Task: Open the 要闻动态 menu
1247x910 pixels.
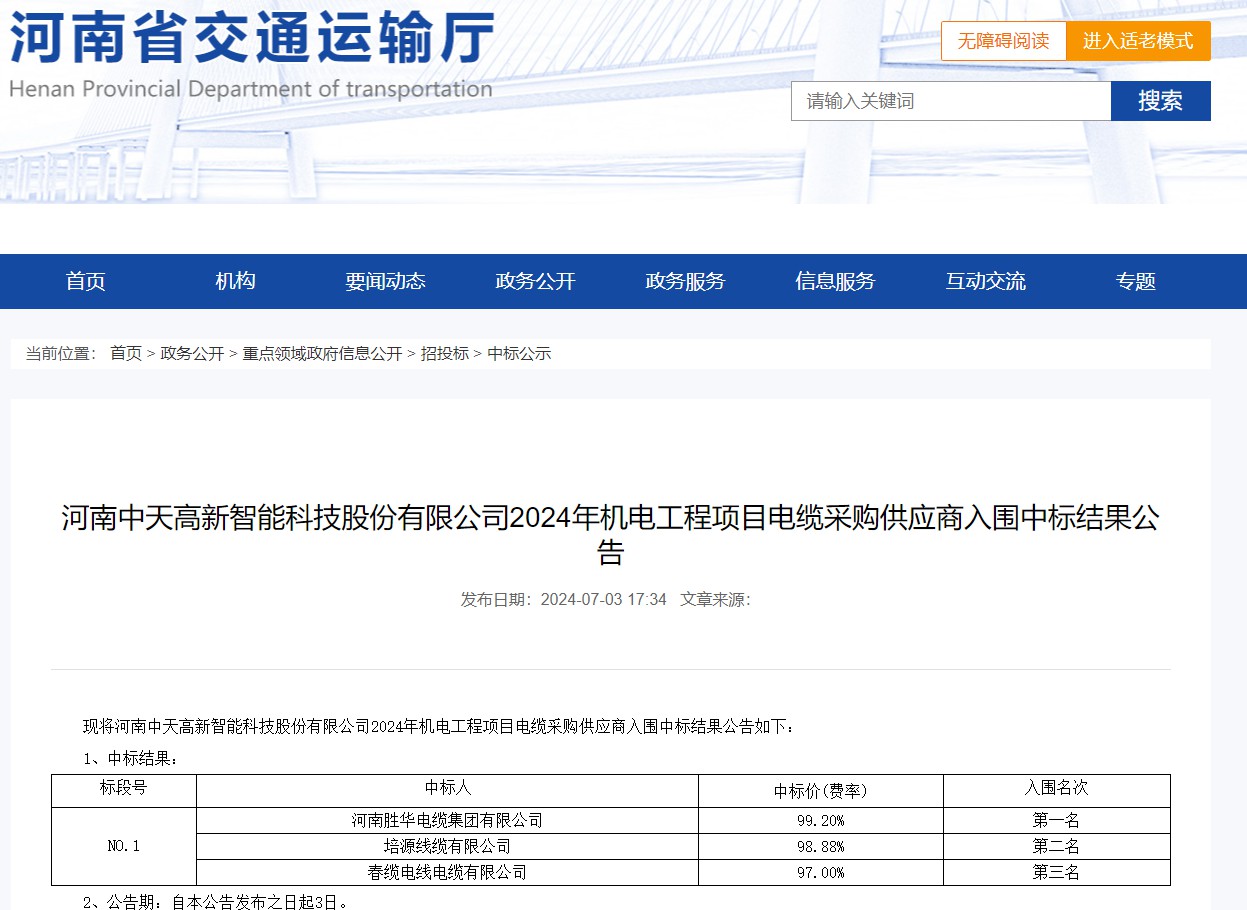Action: pos(384,281)
